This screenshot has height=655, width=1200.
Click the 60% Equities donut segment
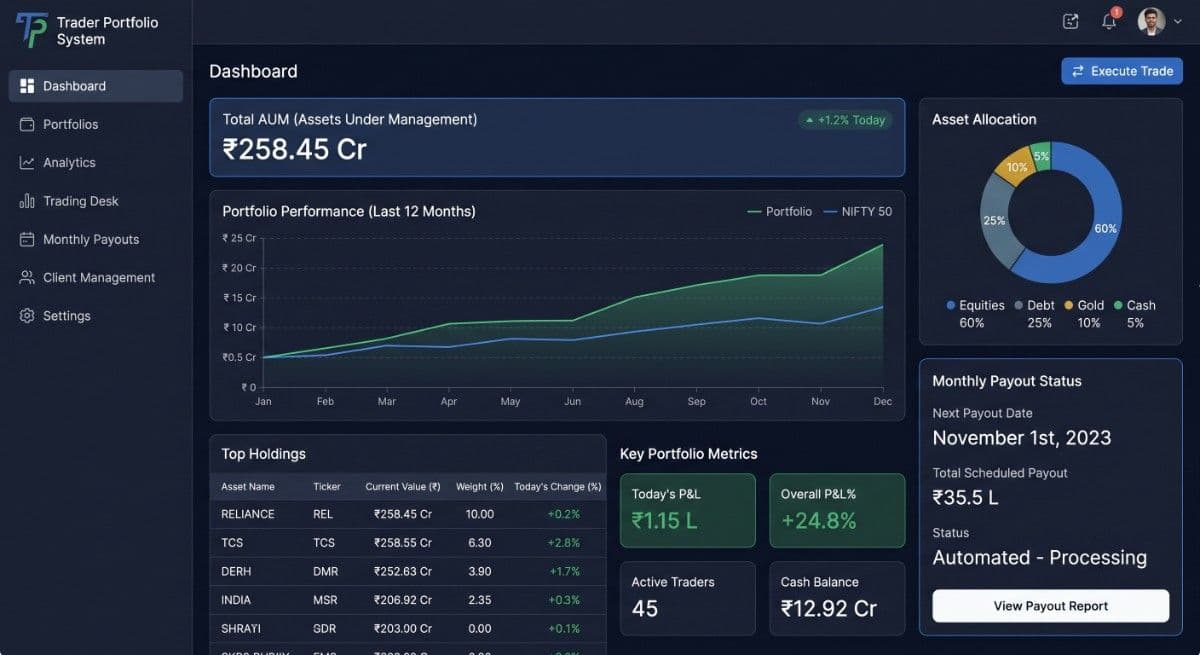coord(1105,229)
